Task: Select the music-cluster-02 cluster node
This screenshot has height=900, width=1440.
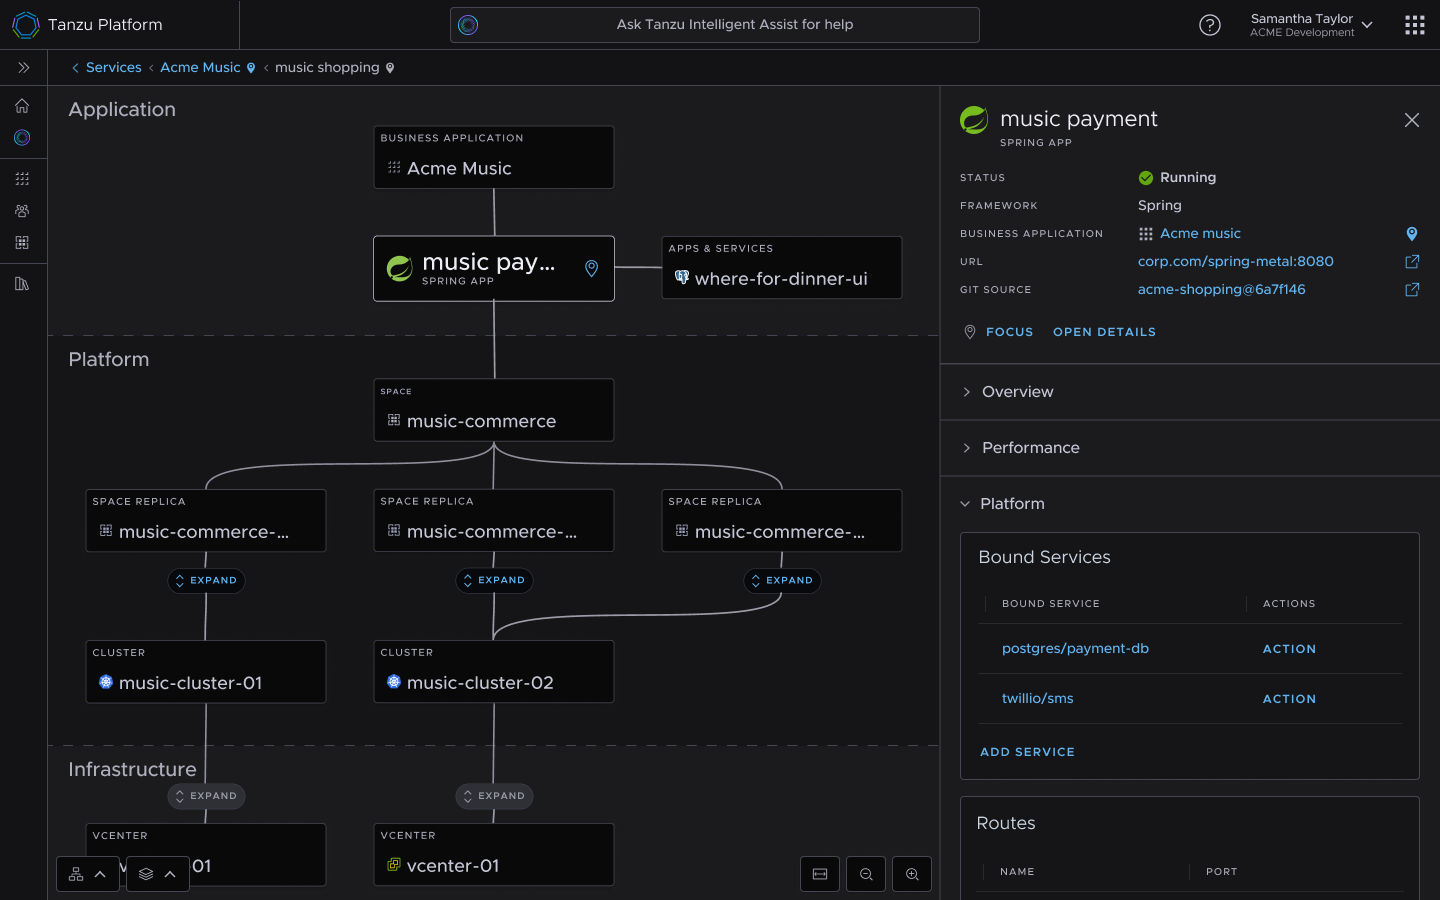Action: click(494, 672)
